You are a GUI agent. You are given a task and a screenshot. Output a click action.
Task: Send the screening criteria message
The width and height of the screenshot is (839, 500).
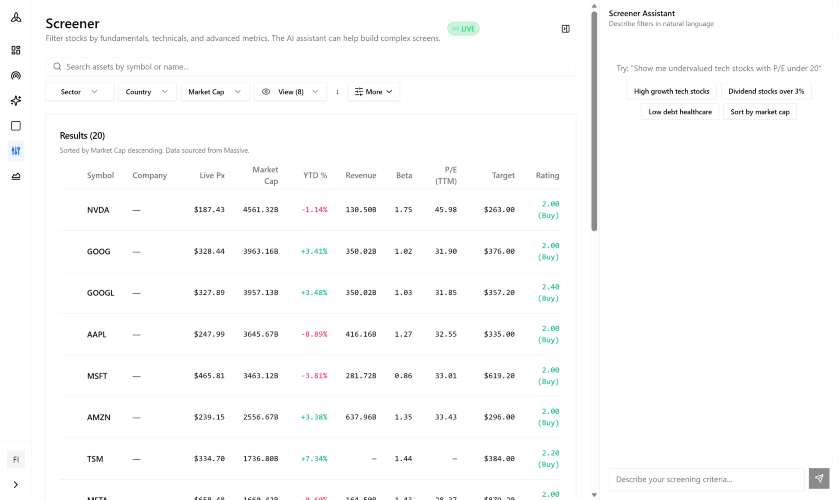[819, 479]
